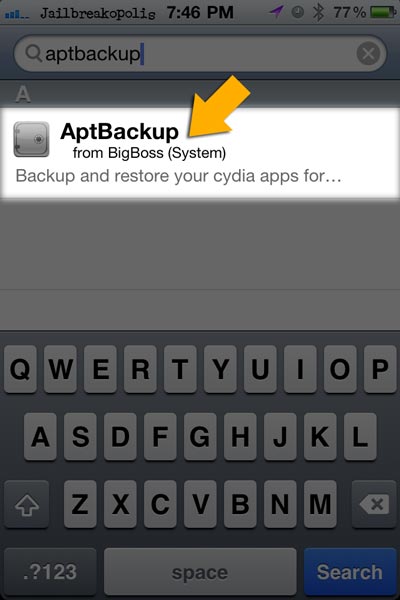Tap the Bluetooth status bar icon
The width and height of the screenshot is (400, 600).
pos(318,12)
